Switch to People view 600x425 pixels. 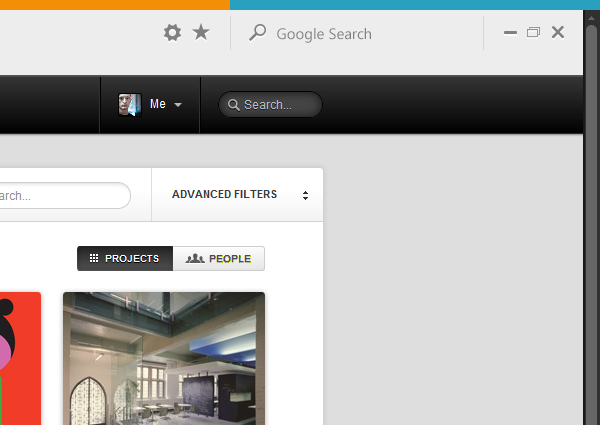pyautogui.click(x=218, y=259)
